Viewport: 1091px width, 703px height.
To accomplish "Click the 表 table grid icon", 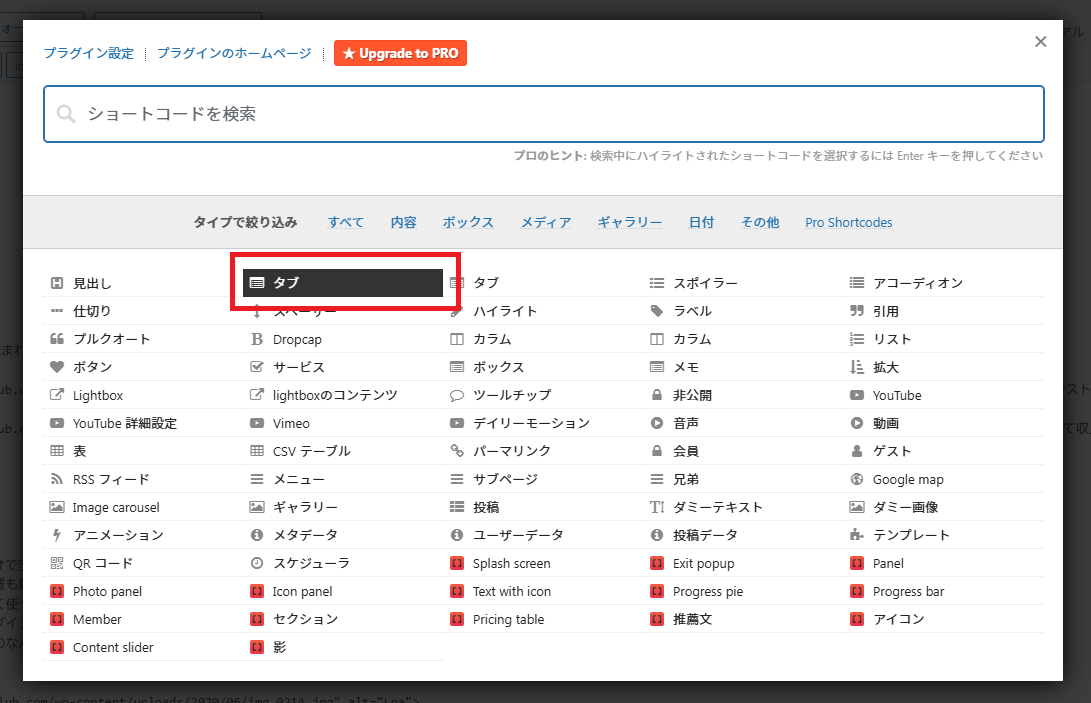I will click(57, 451).
